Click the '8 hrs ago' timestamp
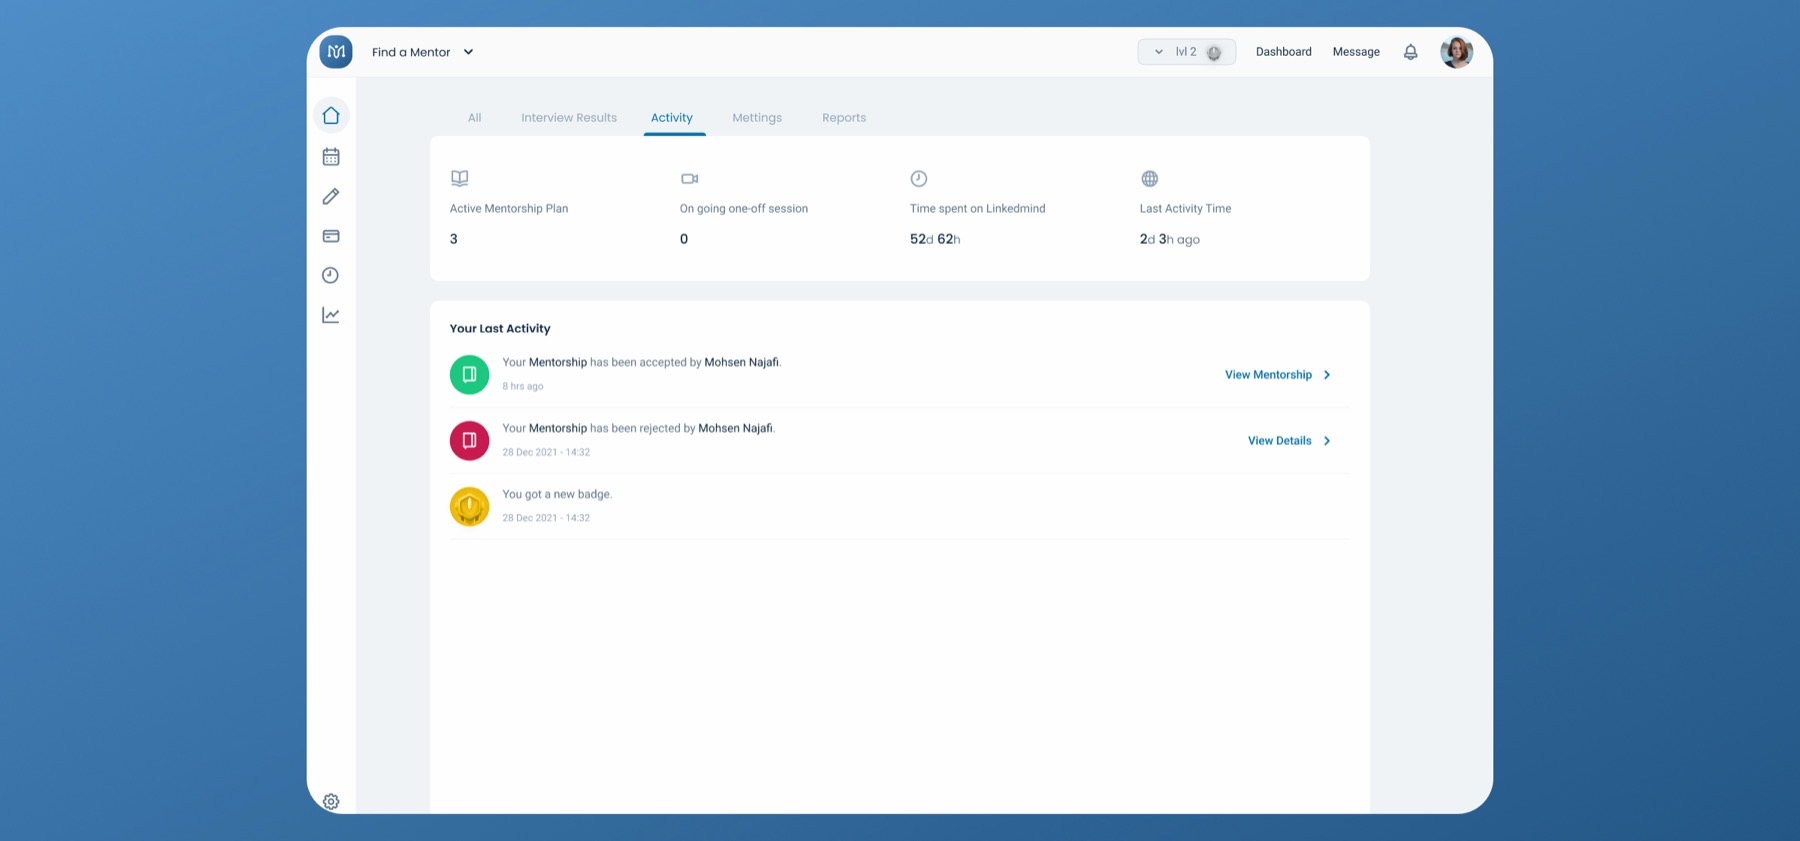This screenshot has height=841, width=1800. tap(523, 387)
